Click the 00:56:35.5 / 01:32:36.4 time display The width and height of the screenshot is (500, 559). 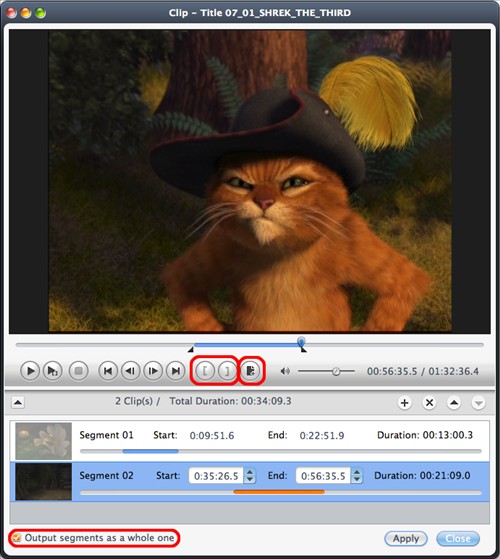tap(423, 371)
